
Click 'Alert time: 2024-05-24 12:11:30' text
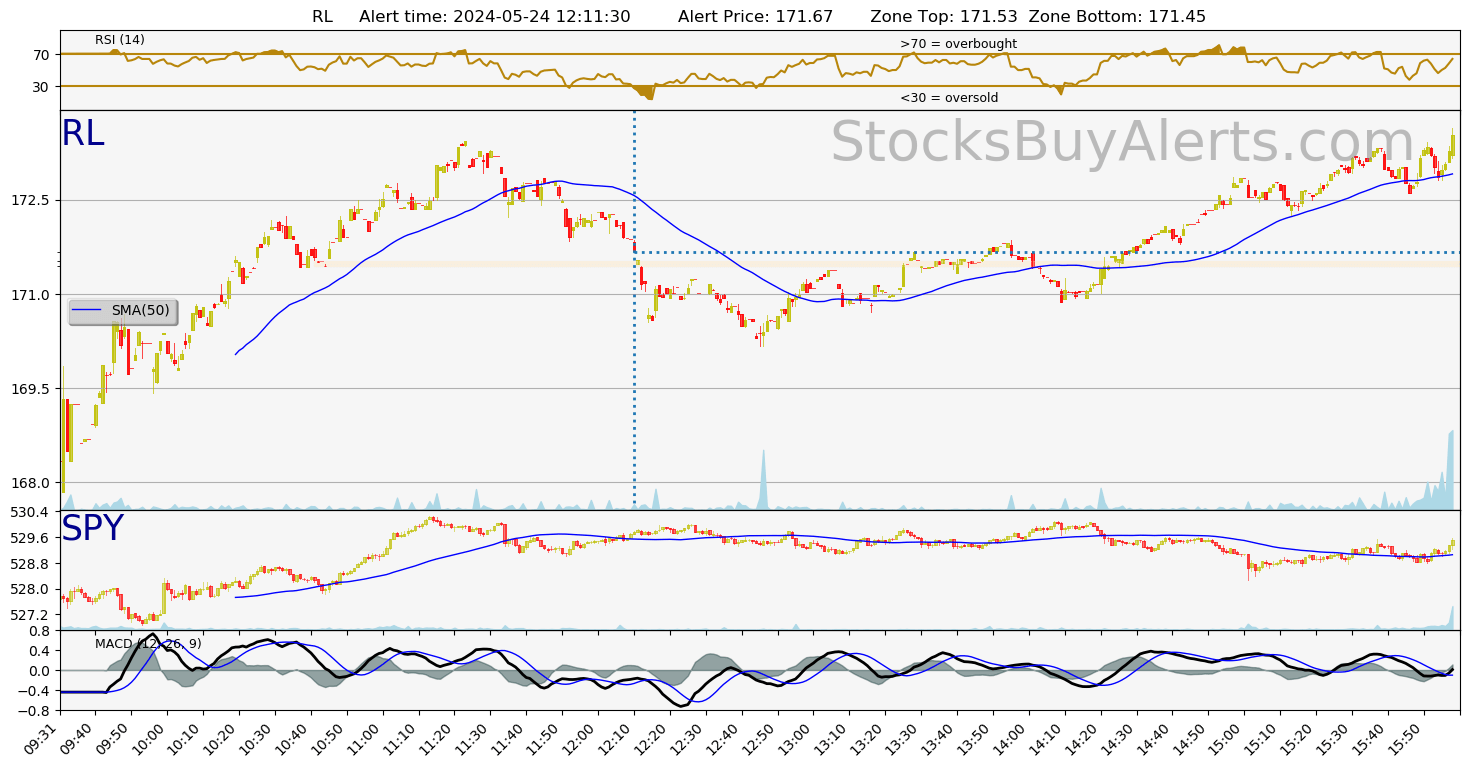(494, 17)
